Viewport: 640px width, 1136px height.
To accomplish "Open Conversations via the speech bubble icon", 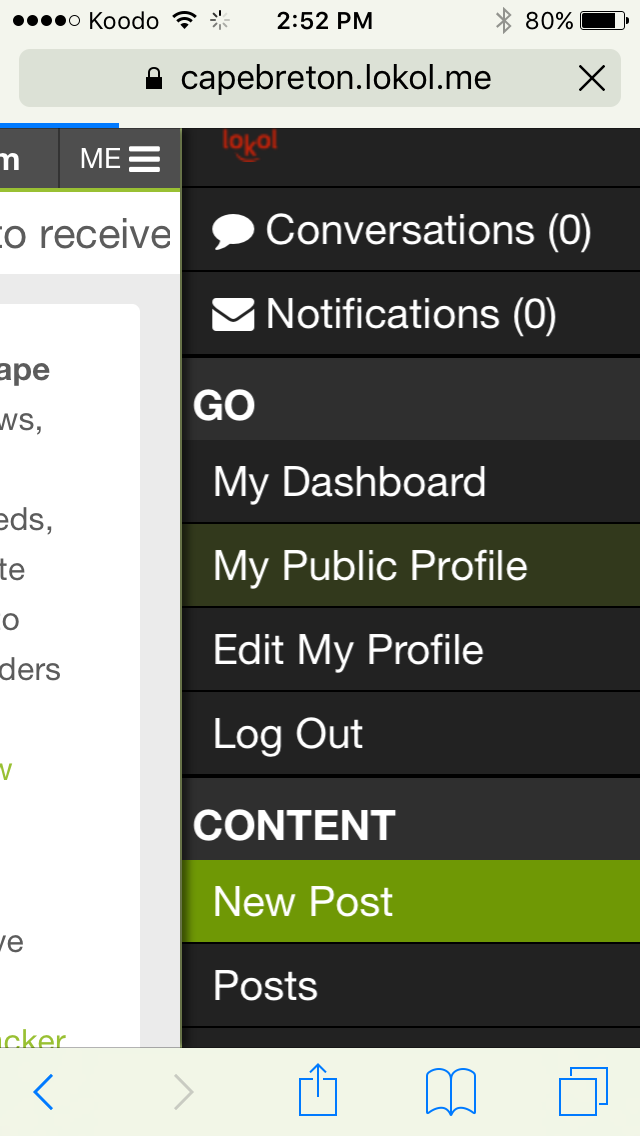I will coord(233,232).
